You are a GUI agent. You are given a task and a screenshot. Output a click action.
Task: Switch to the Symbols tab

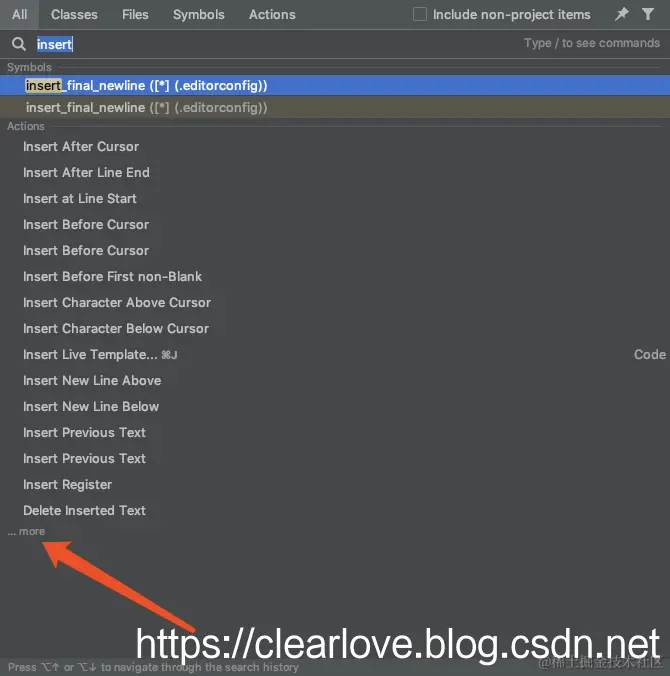tap(198, 14)
